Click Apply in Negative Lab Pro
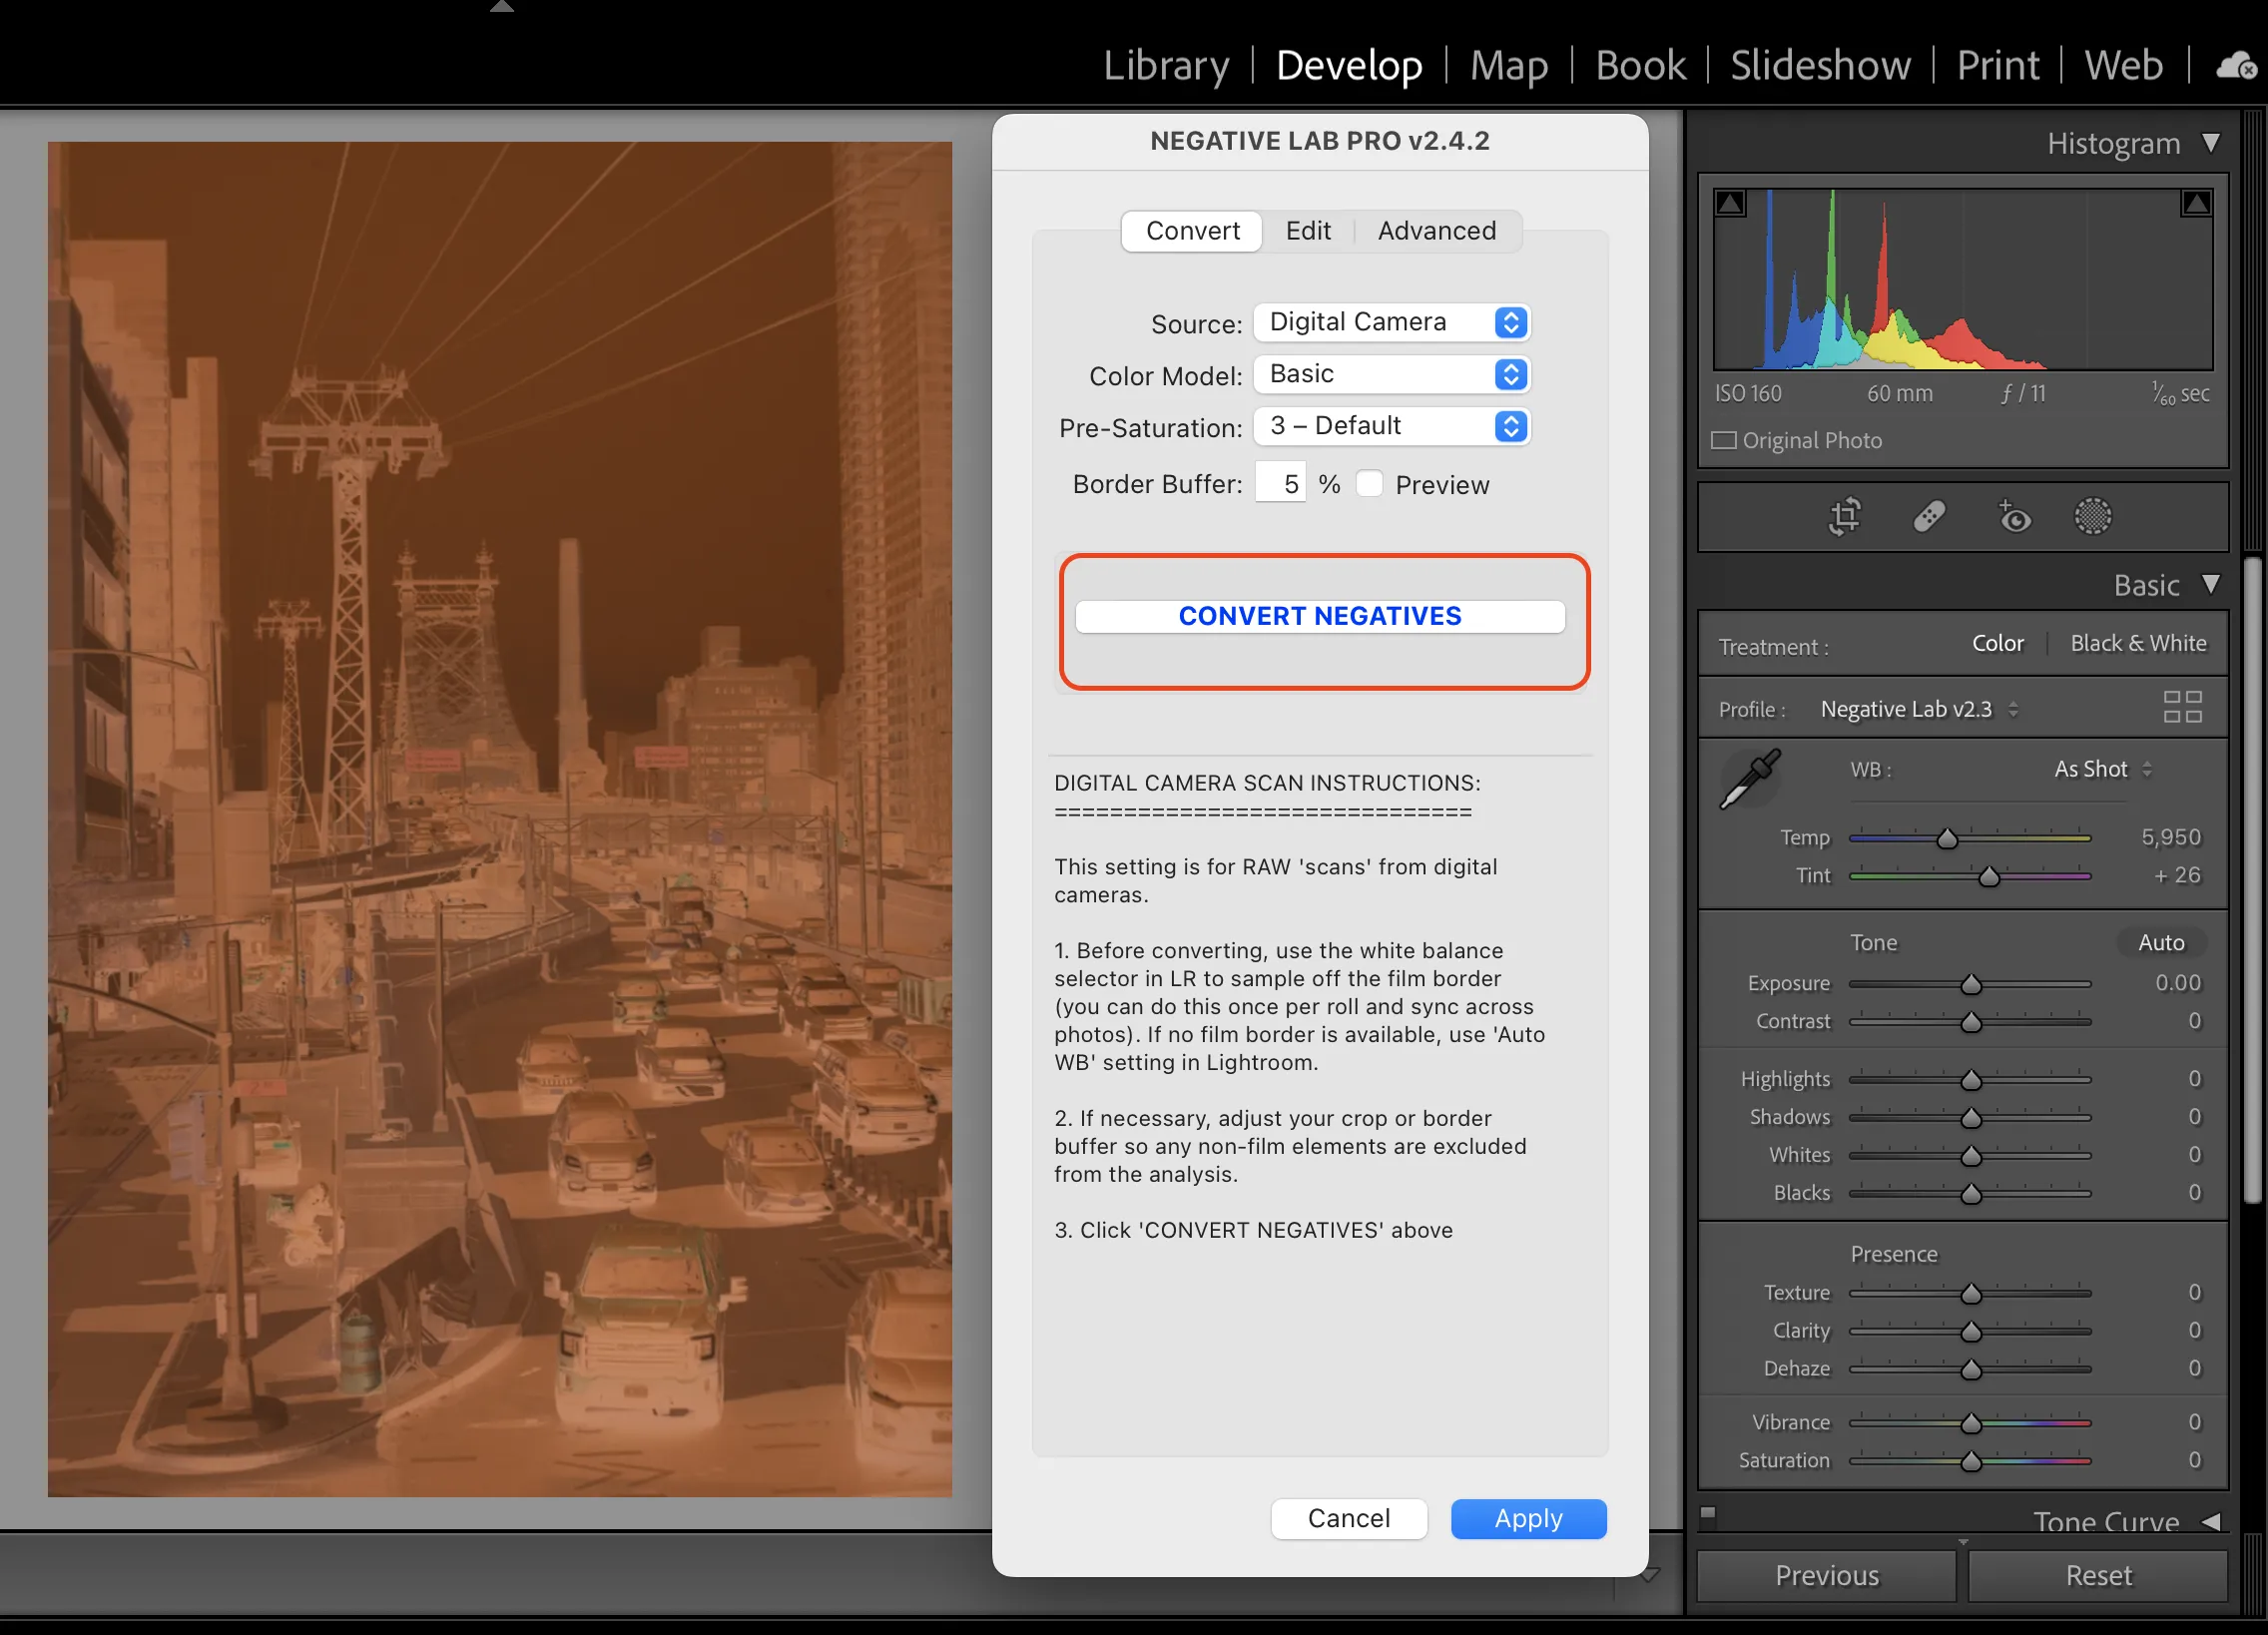Viewport: 2268px width, 1635px height. 1528,1518
